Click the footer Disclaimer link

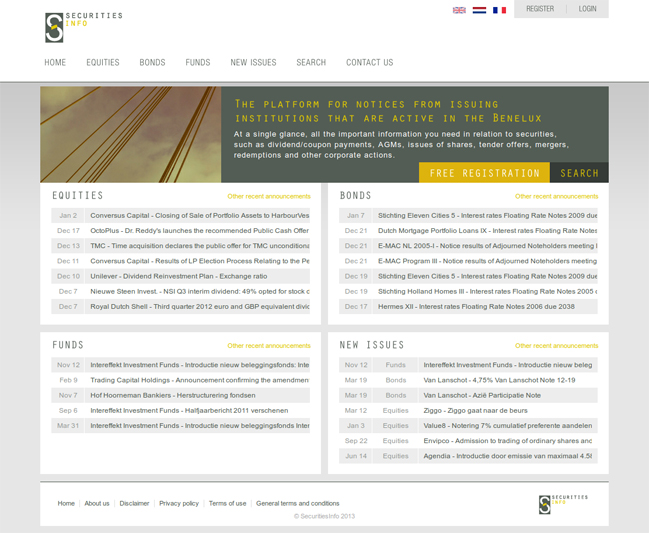[x=134, y=503]
